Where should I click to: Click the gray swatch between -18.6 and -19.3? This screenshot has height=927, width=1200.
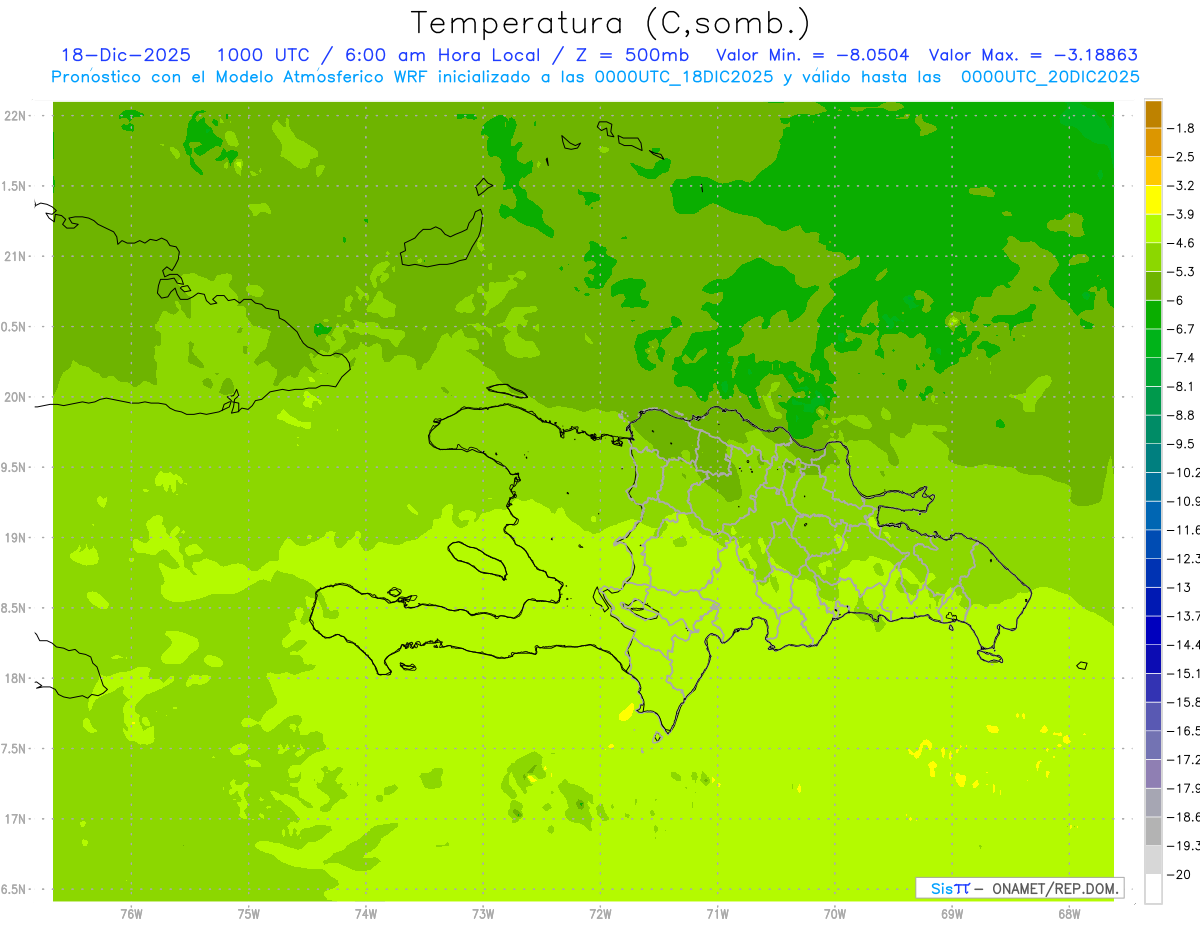pos(1153,831)
